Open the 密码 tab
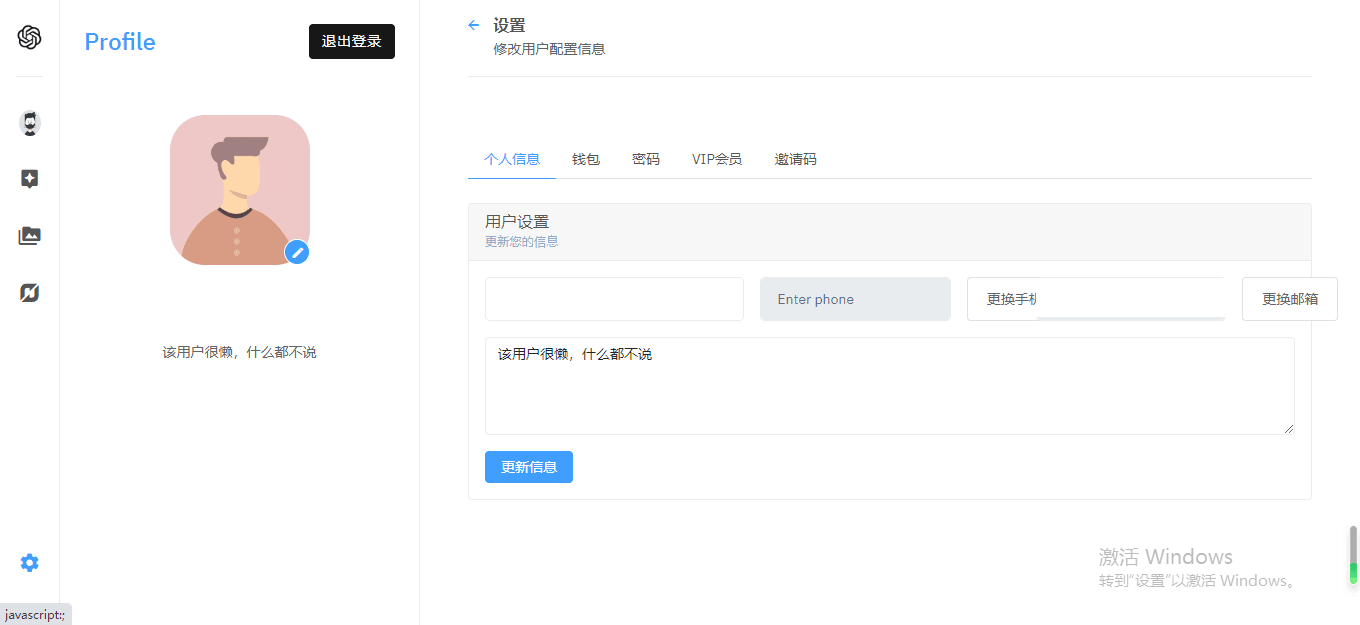1360x625 pixels. coord(646,159)
